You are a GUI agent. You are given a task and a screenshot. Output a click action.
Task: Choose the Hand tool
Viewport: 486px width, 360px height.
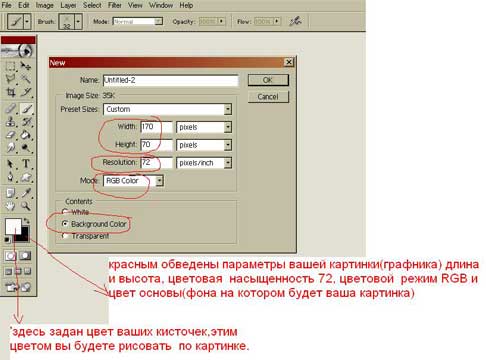[11, 206]
